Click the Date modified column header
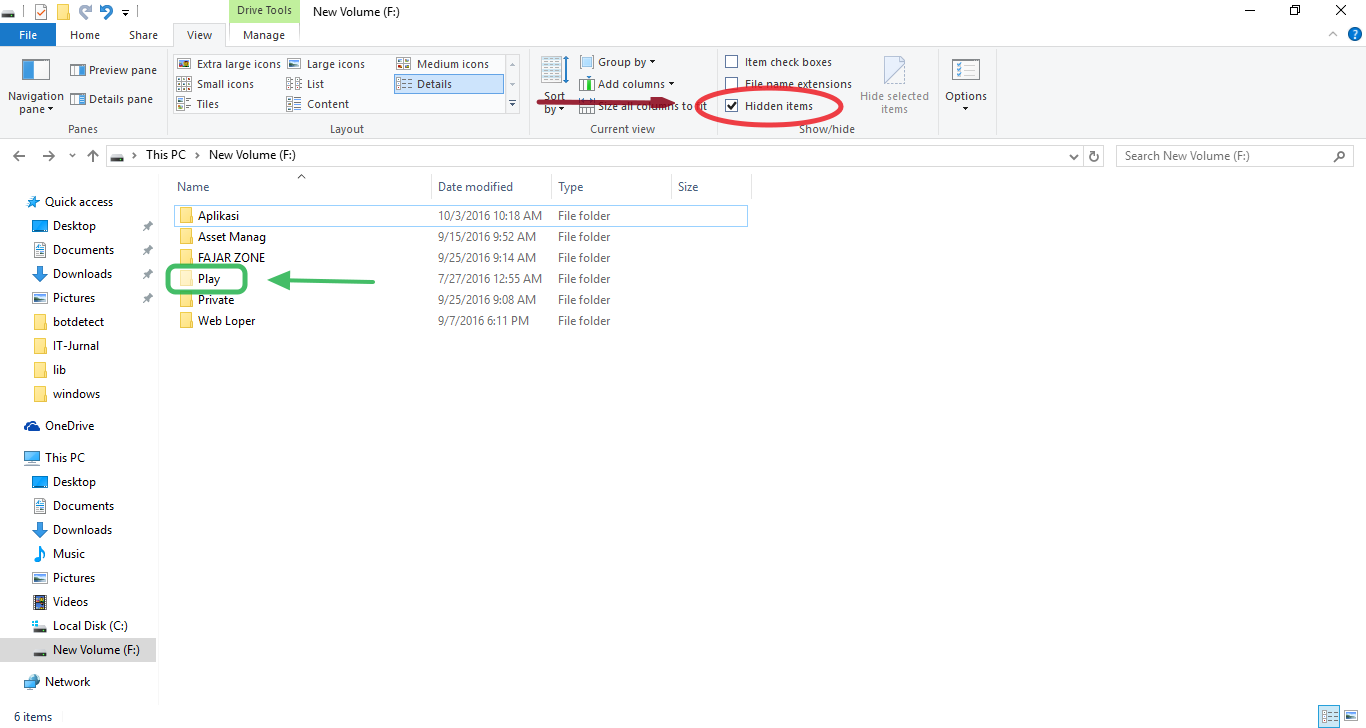Screen dimensions: 1366x728 coord(475,187)
